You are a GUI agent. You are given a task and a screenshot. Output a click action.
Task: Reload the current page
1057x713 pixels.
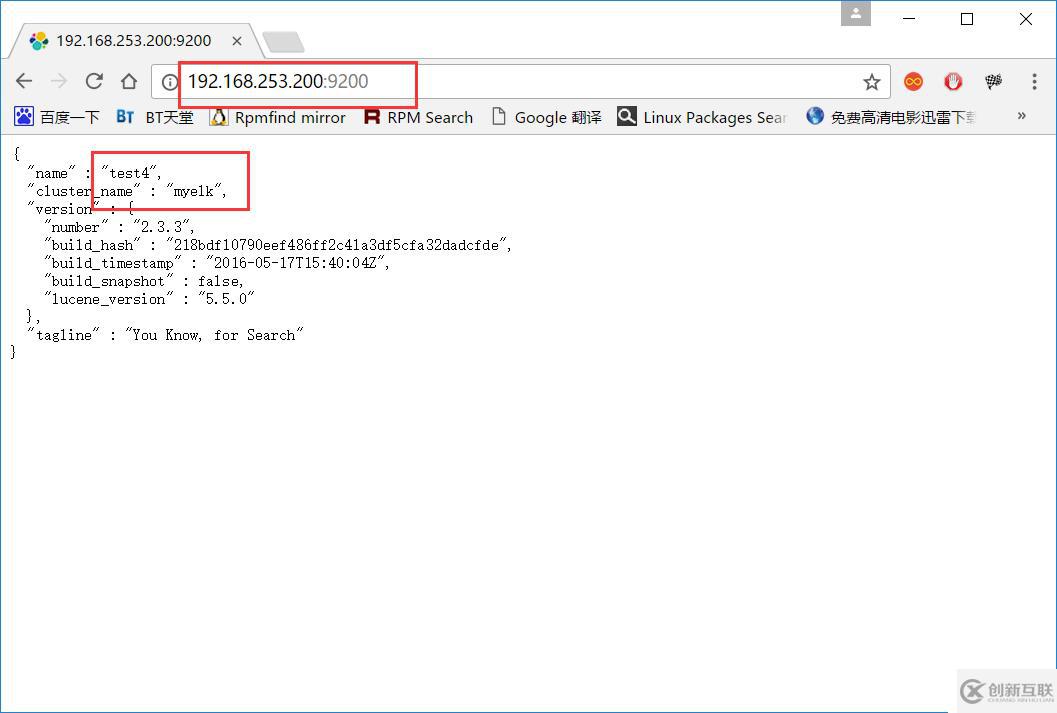(94, 82)
